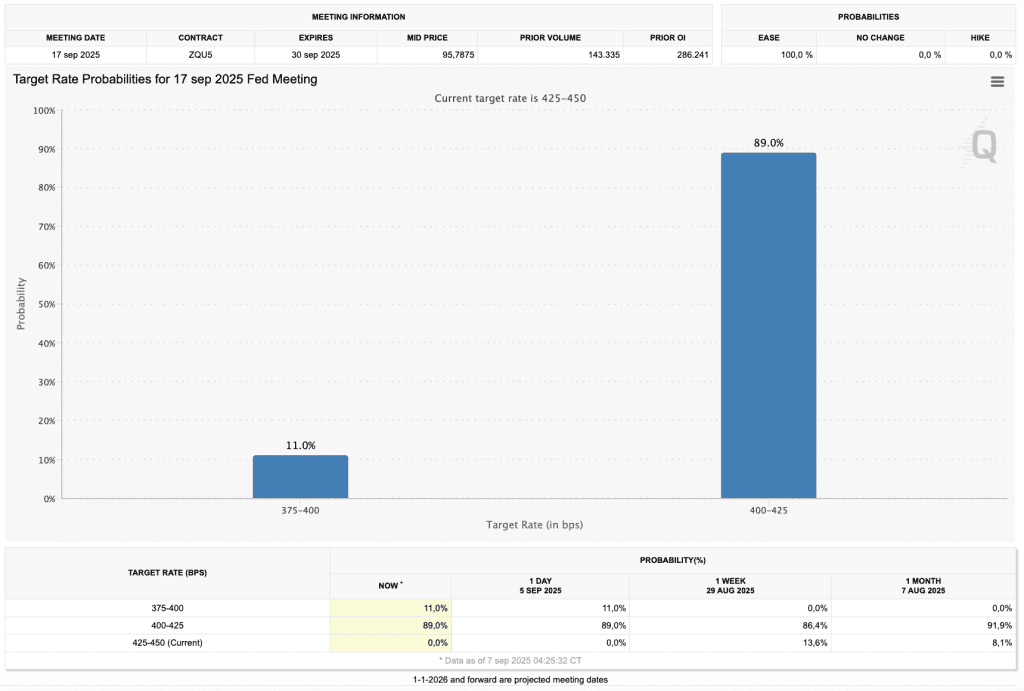Click the PRIOR OI value 286.241
Screen dimensions: 1024x691
click(x=692, y=55)
